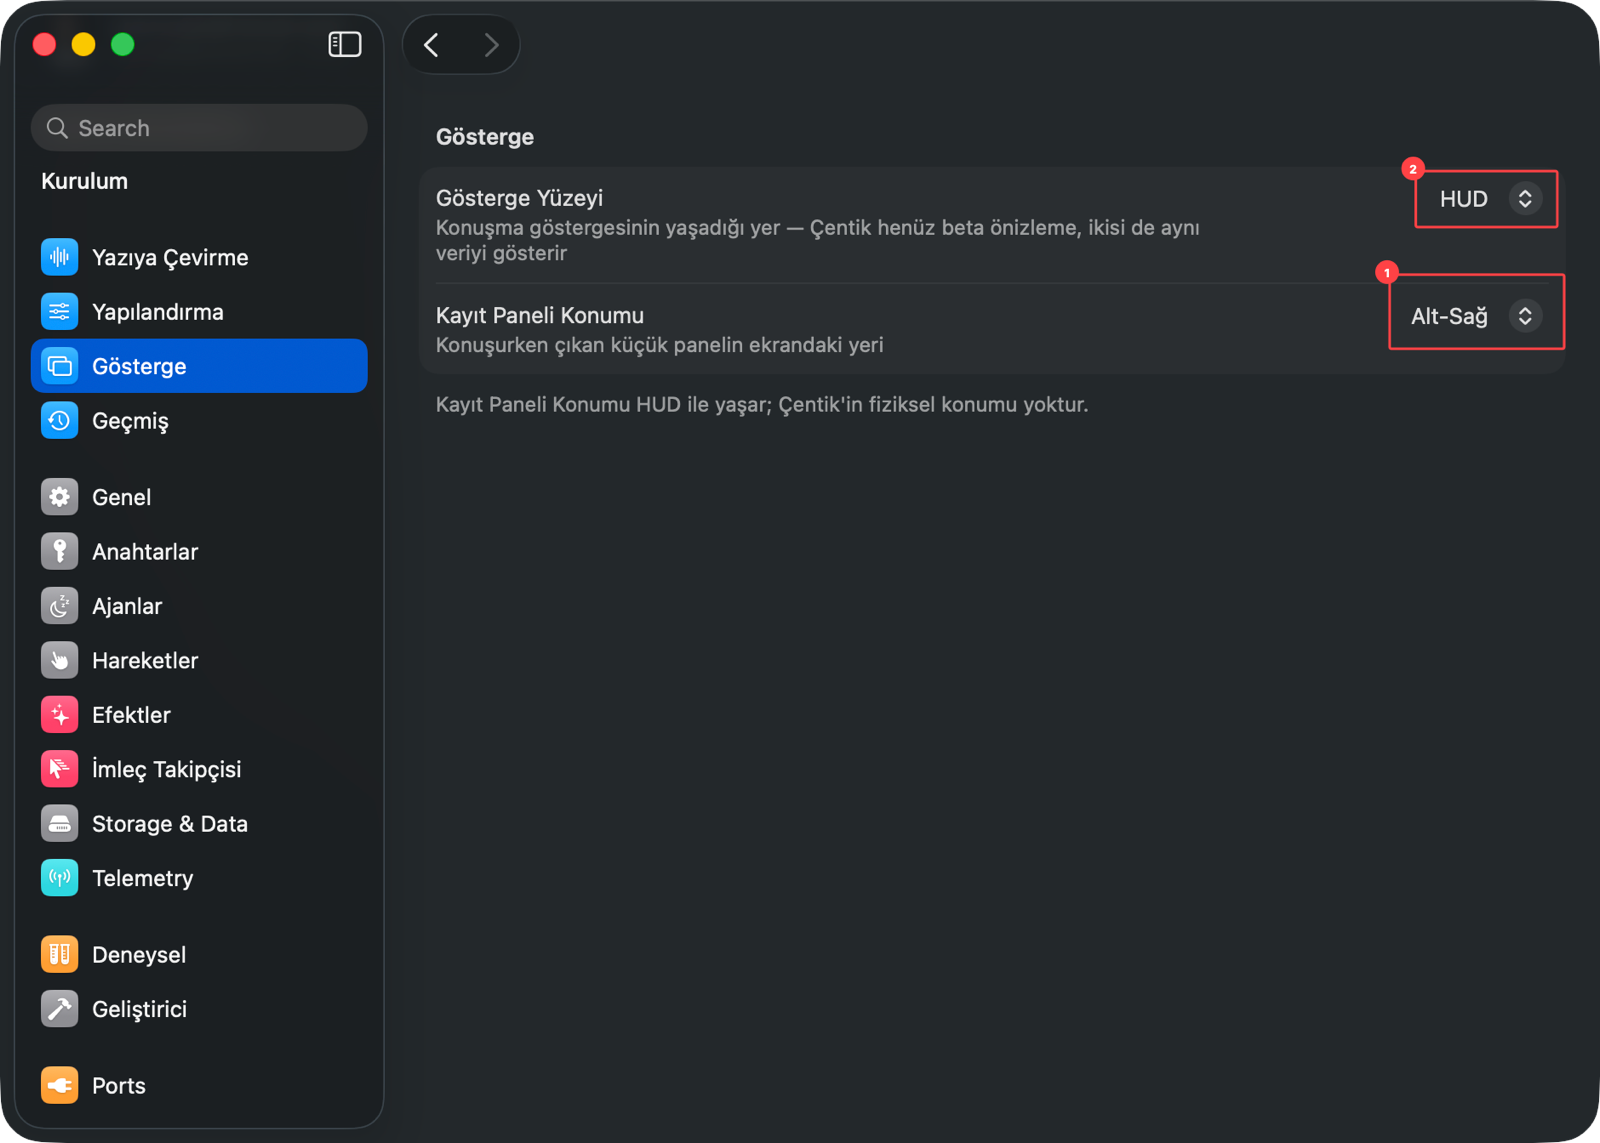Select the Deneysel test tubes icon

tap(60, 954)
